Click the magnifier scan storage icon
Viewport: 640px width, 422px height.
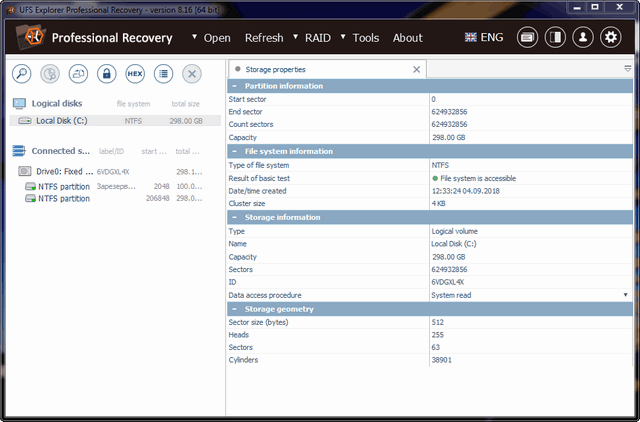point(22,74)
